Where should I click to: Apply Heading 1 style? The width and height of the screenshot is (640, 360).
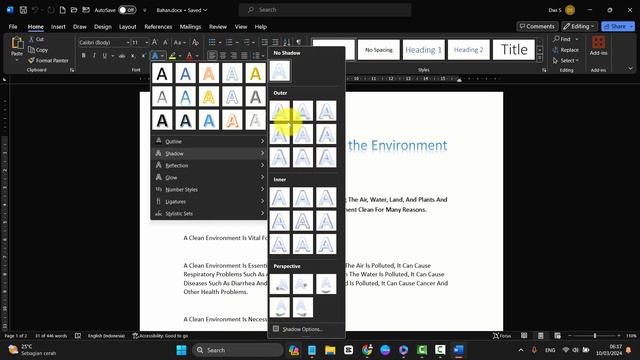pyautogui.click(x=423, y=50)
